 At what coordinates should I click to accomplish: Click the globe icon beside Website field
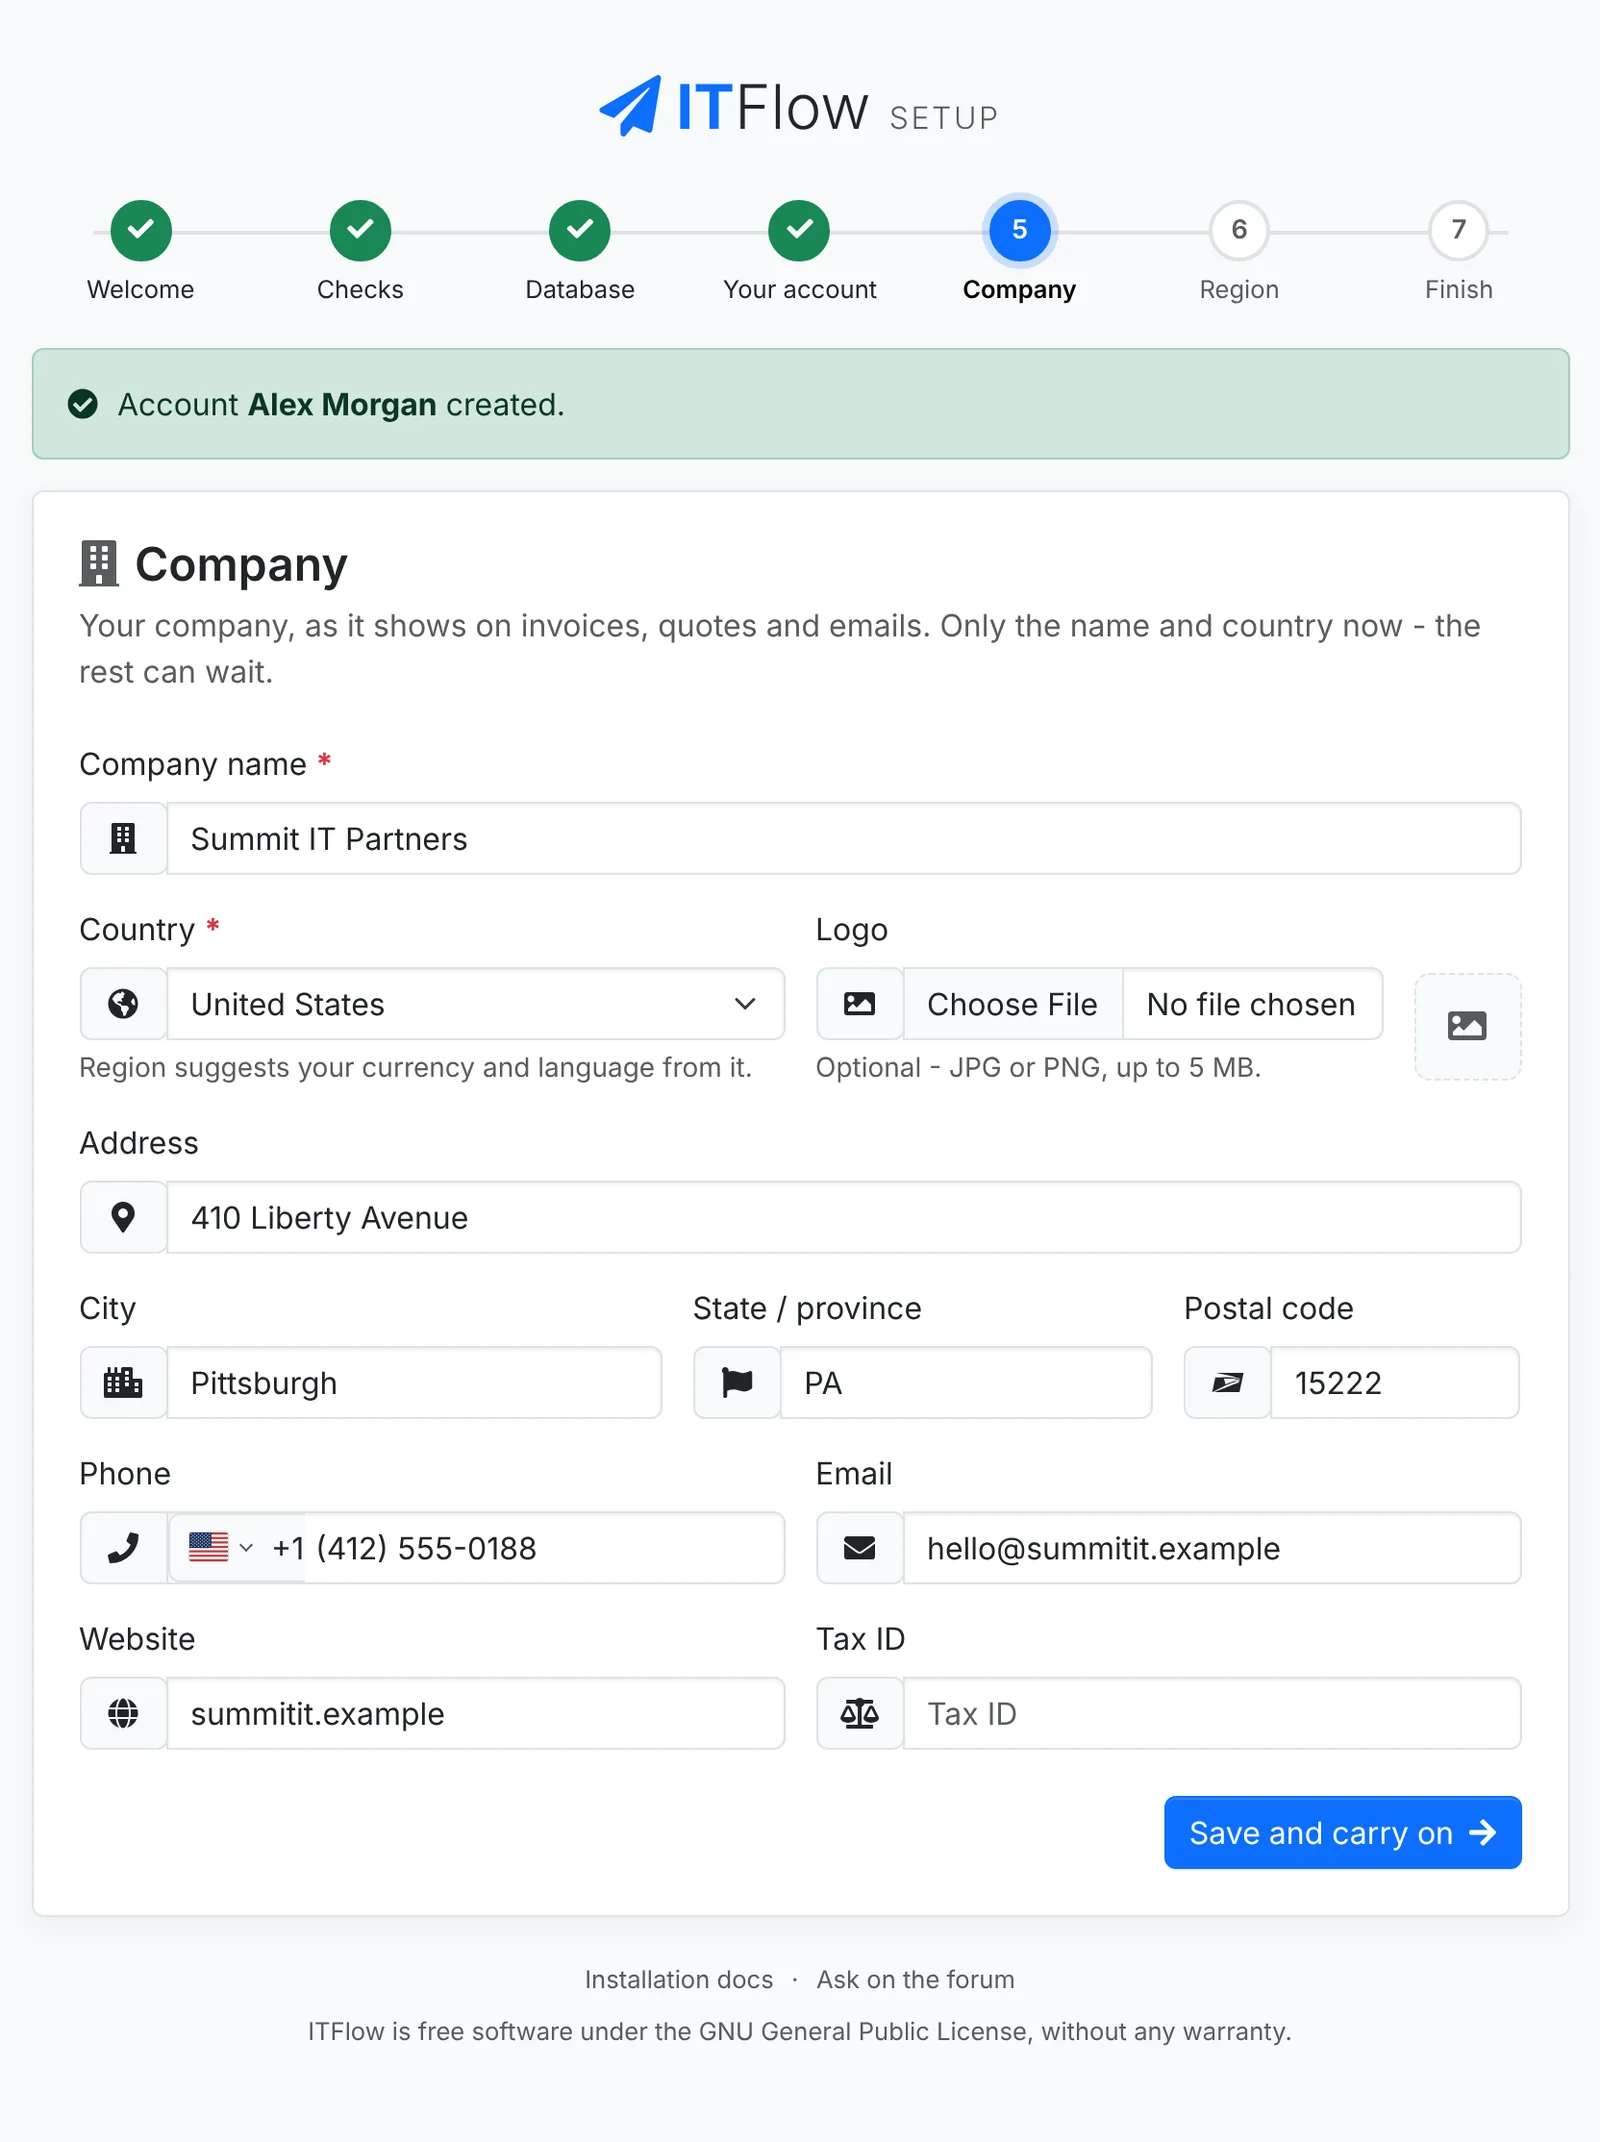(123, 1713)
